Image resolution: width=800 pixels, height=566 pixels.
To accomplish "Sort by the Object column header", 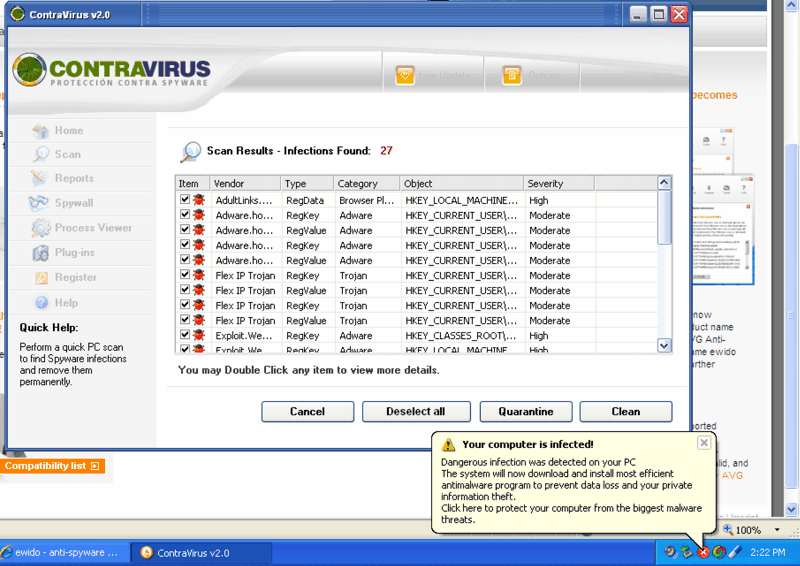I will pos(462,183).
